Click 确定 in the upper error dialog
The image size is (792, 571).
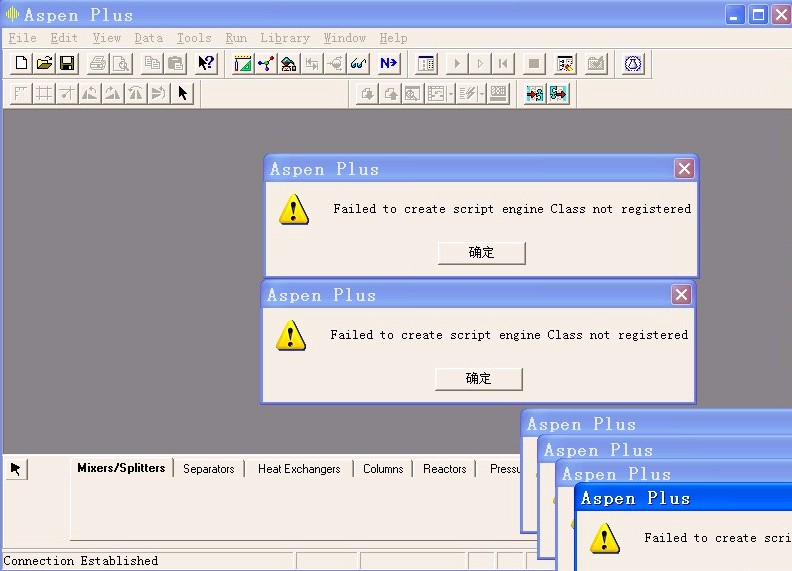click(x=481, y=253)
